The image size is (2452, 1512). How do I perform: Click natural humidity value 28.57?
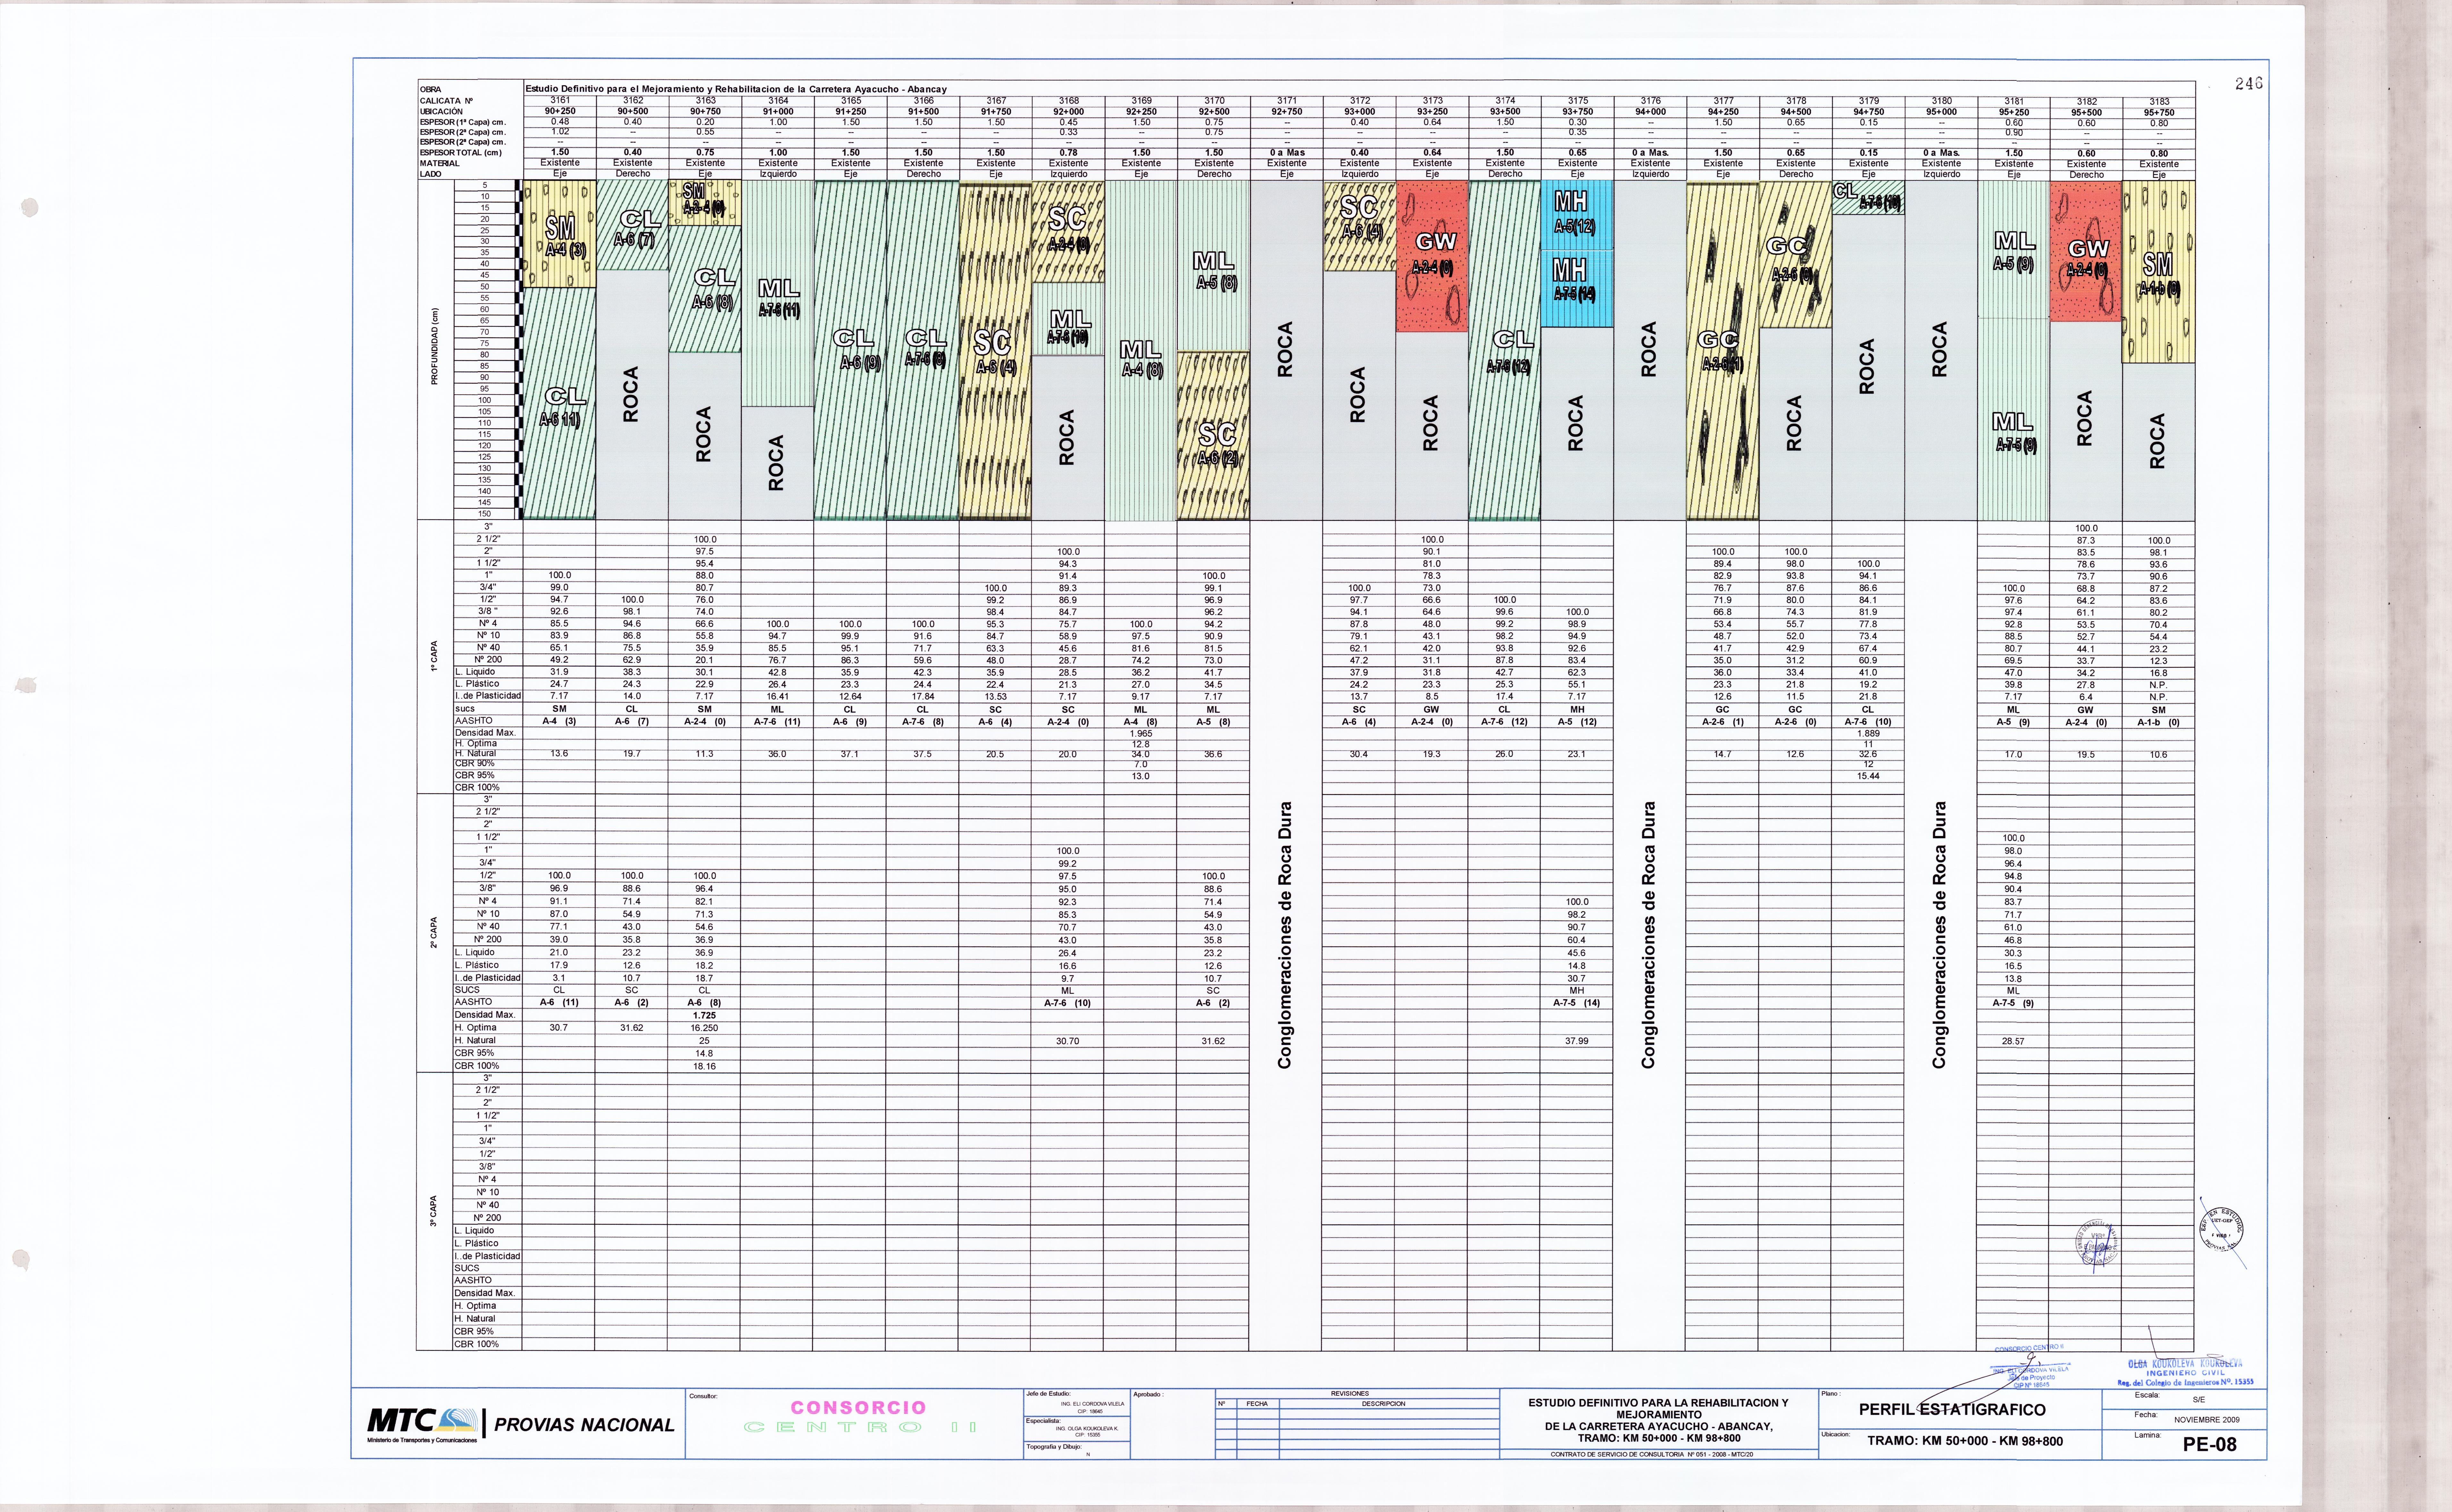(x=2013, y=1041)
